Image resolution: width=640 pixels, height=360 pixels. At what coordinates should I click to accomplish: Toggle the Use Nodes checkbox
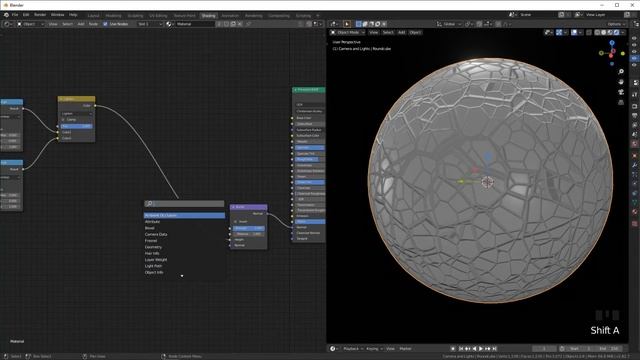coord(105,24)
